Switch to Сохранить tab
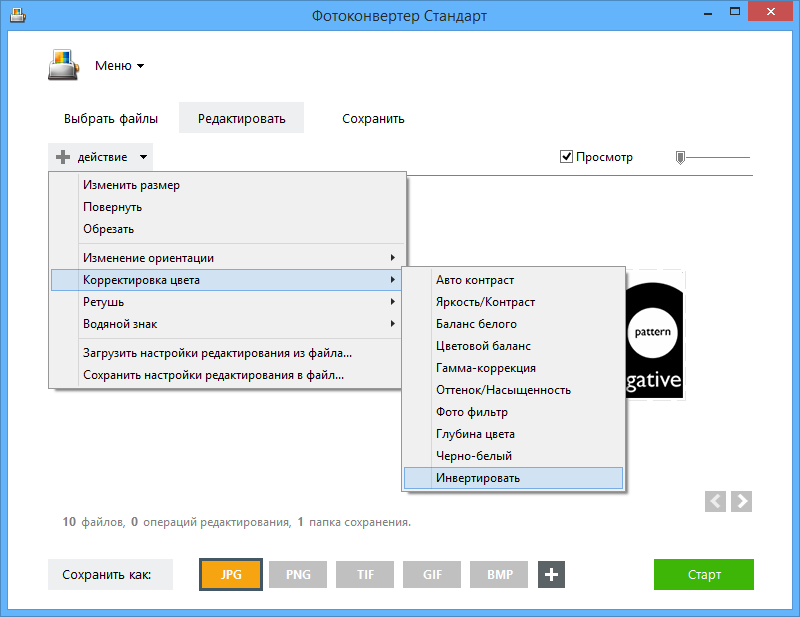This screenshot has height=617, width=800. click(373, 118)
